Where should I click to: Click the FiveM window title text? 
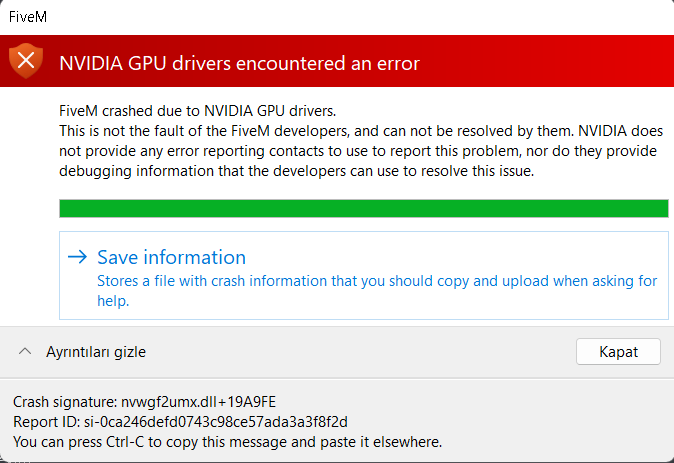click(28, 17)
